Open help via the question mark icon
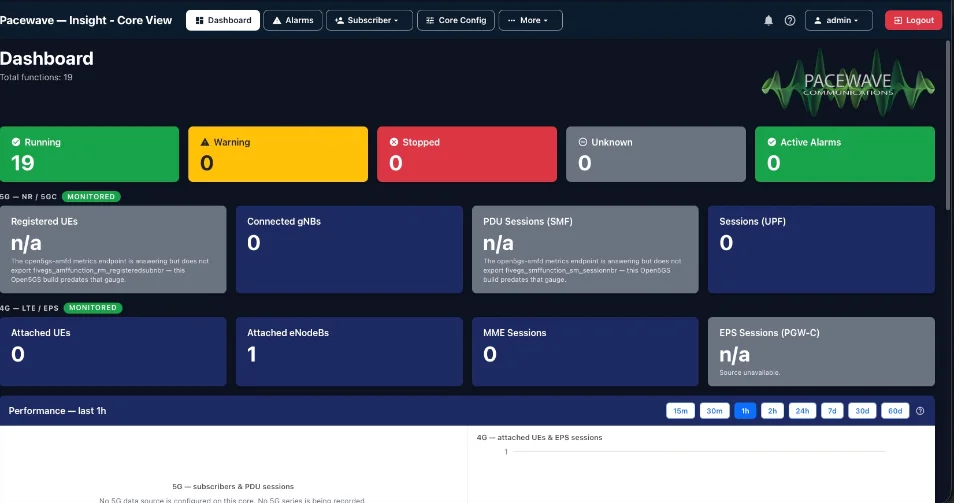The height and width of the screenshot is (503, 954). pyautogui.click(x=790, y=20)
